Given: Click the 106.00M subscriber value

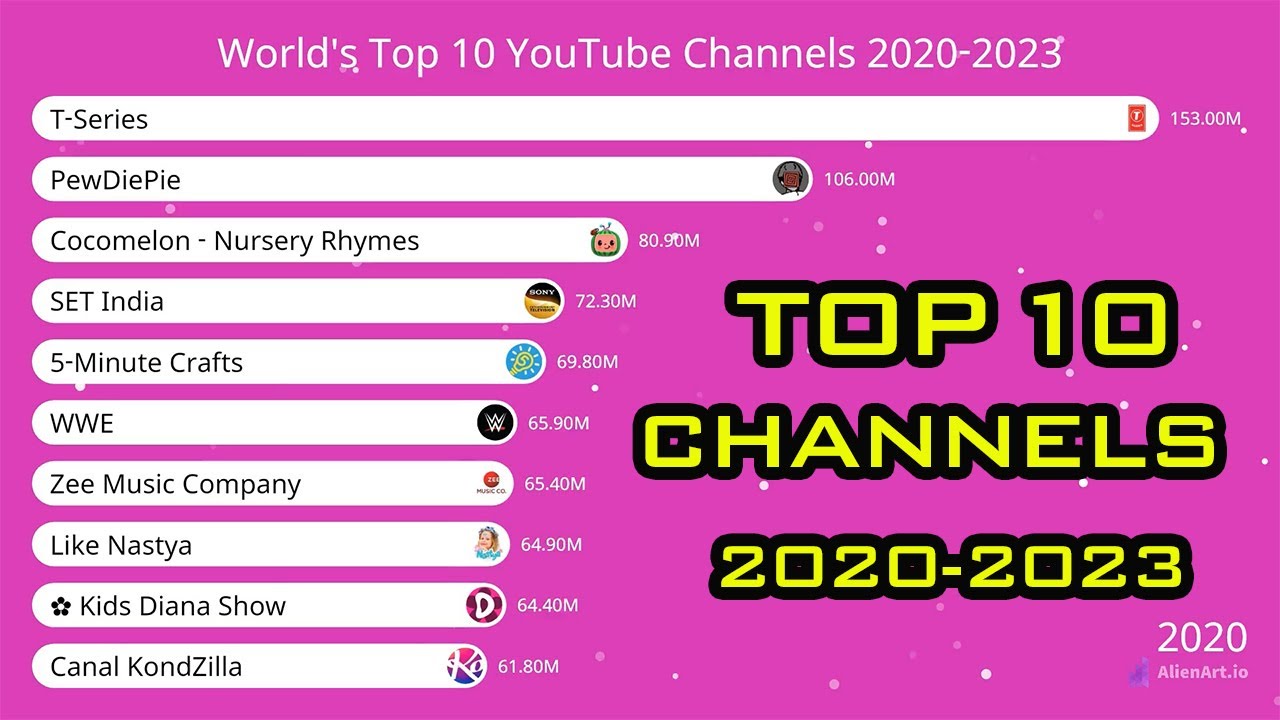Looking at the screenshot, I should [x=859, y=180].
